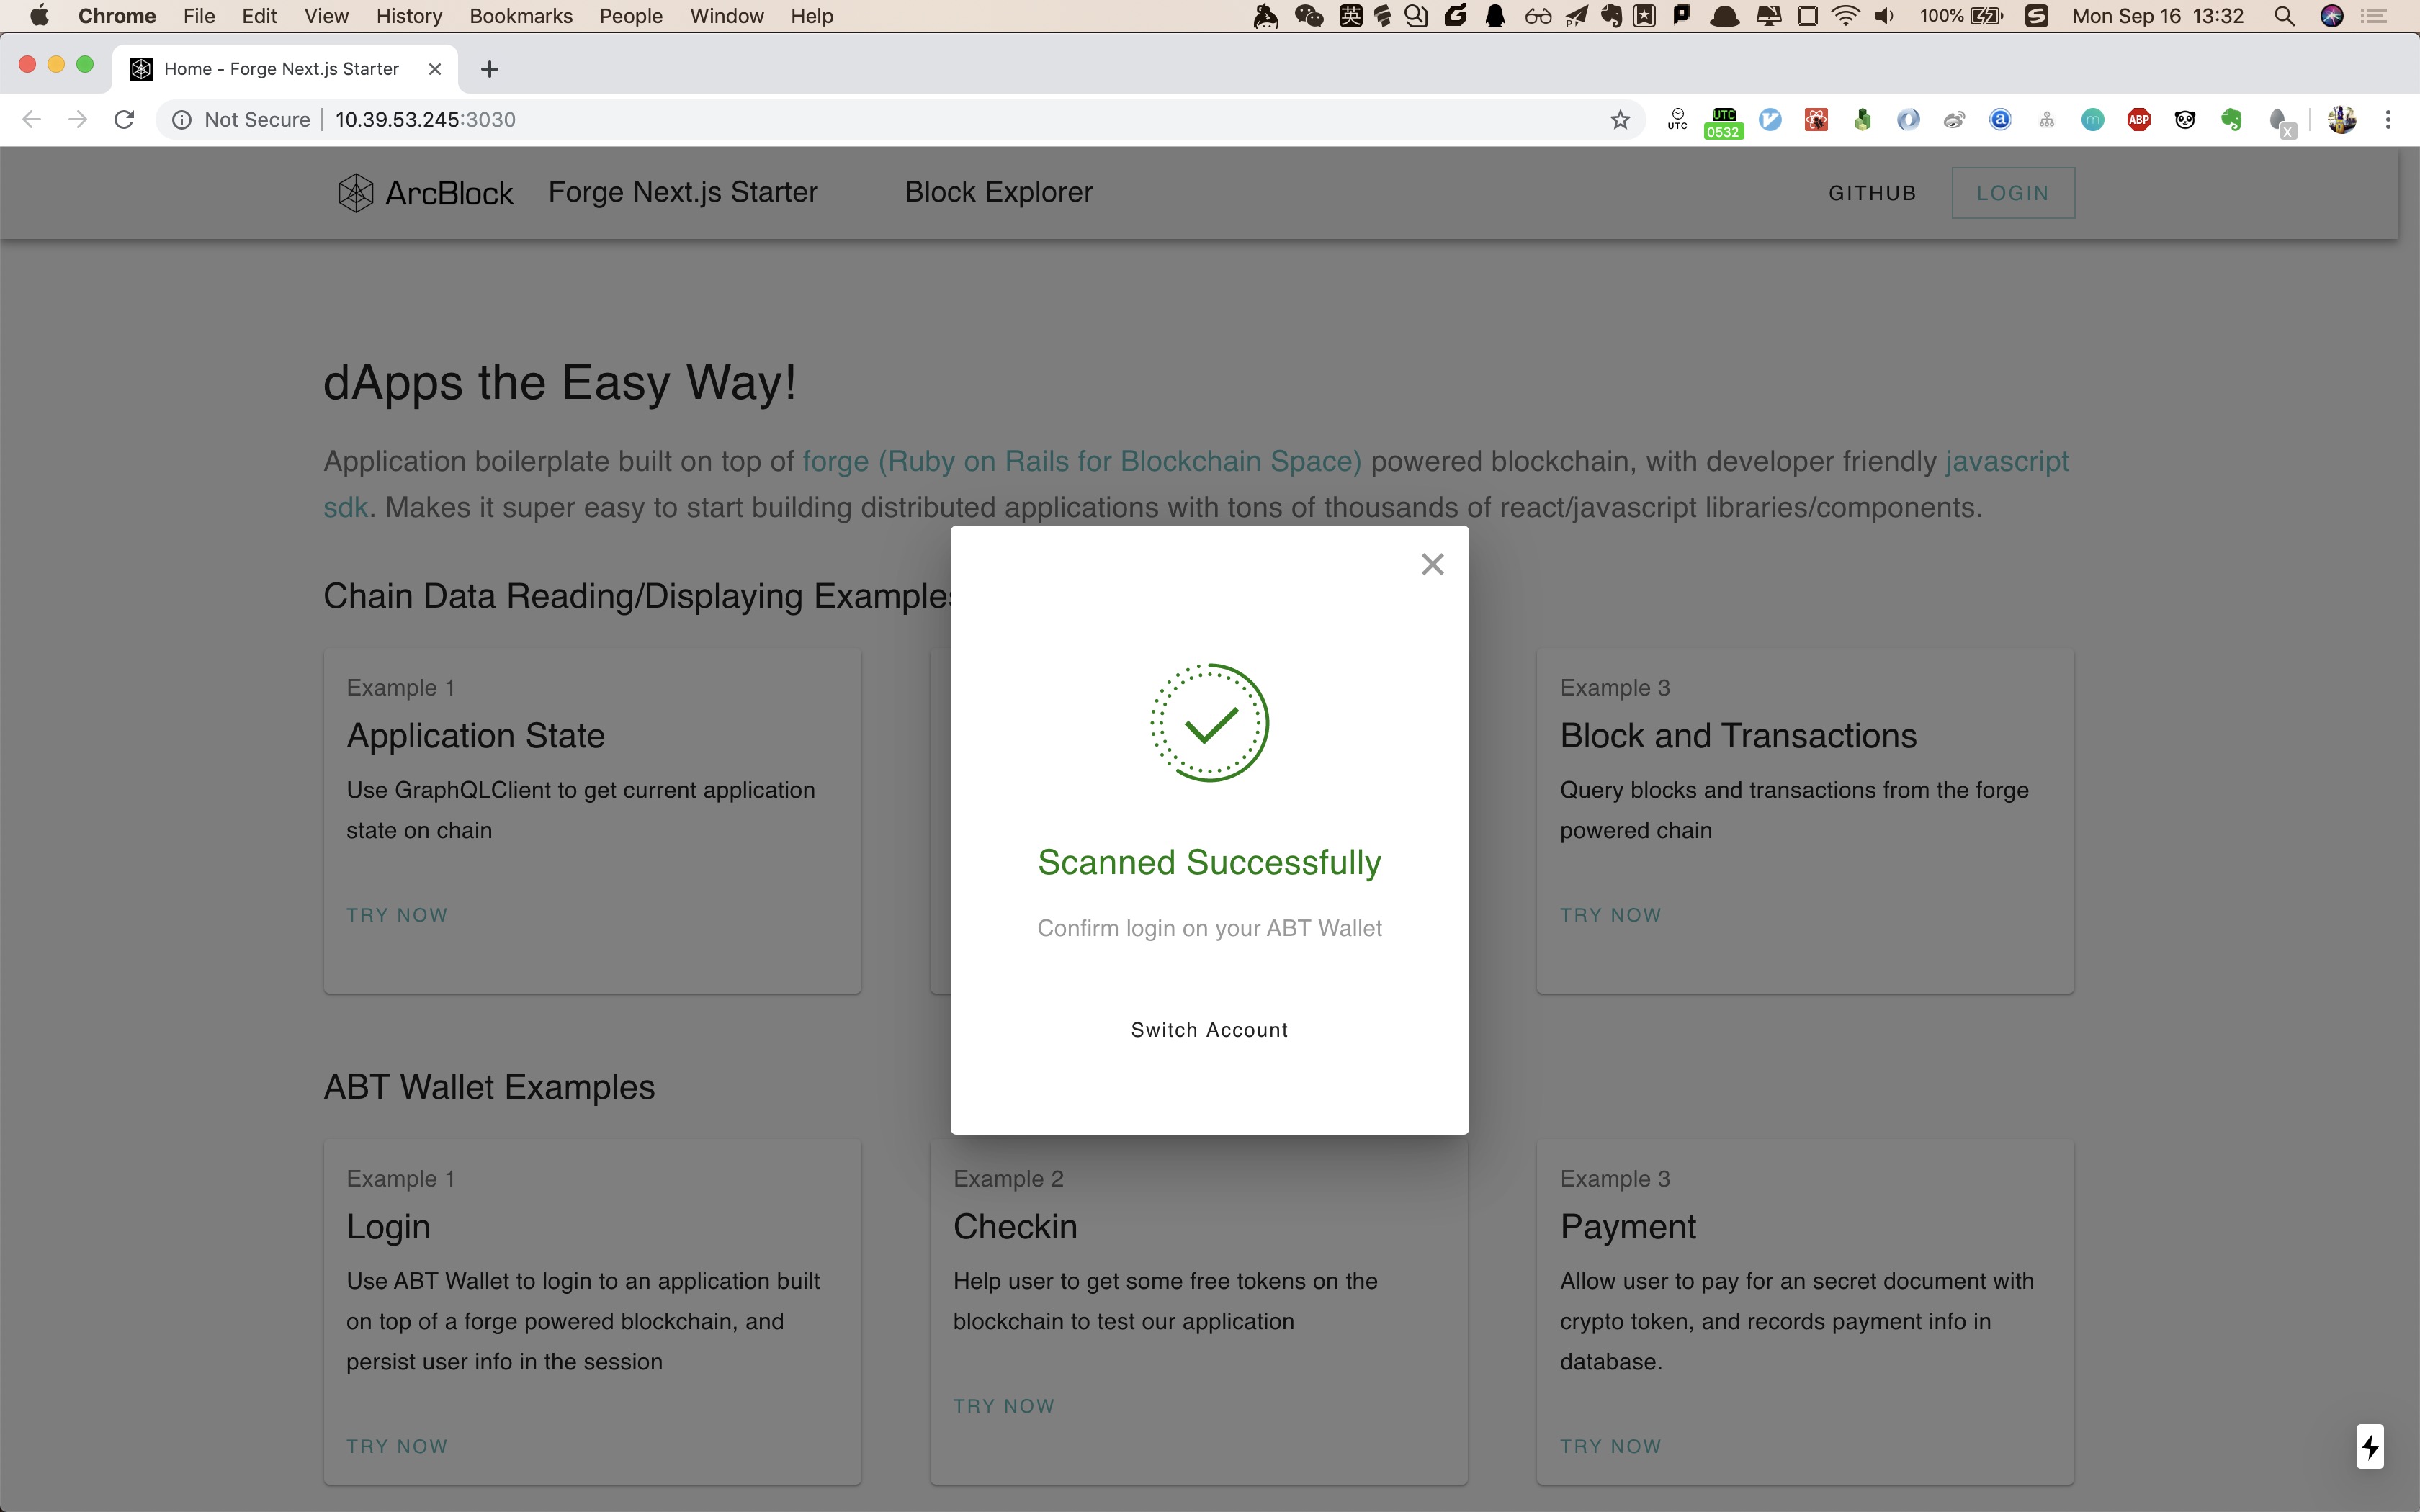Focus the address bar URL field
This screenshot has width=2420, height=1512.
[900, 120]
